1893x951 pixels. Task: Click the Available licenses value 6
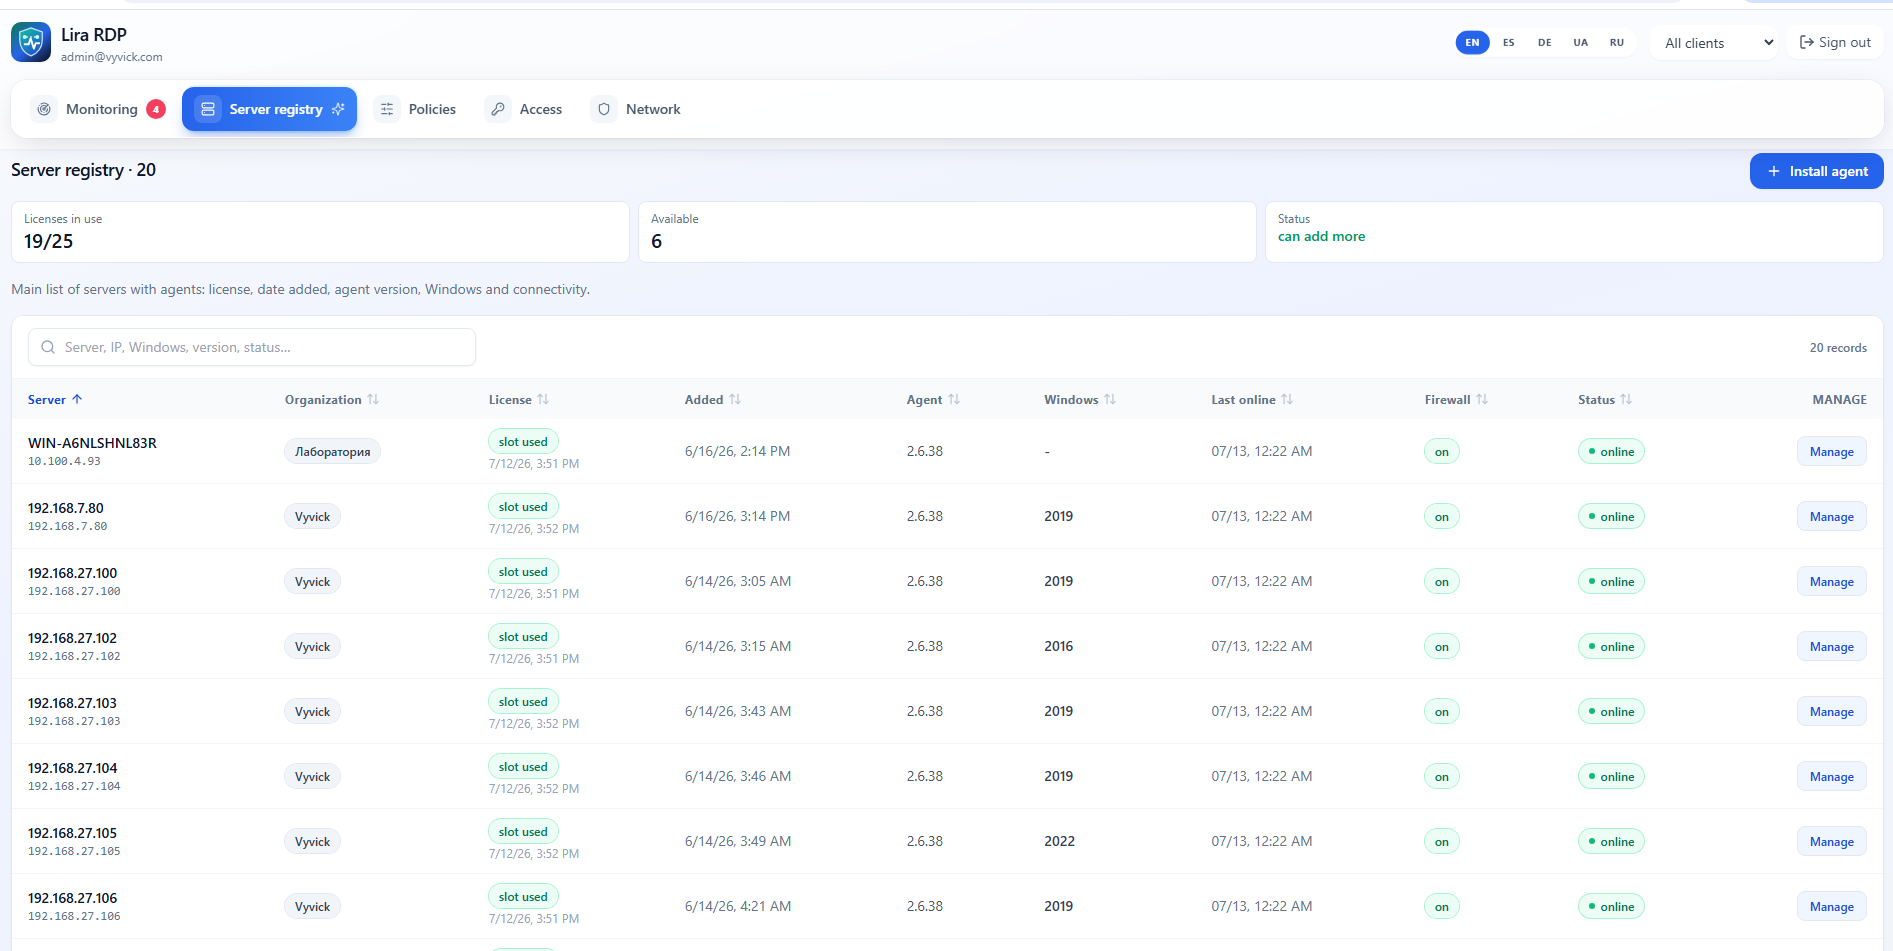(x=656, y=241)
